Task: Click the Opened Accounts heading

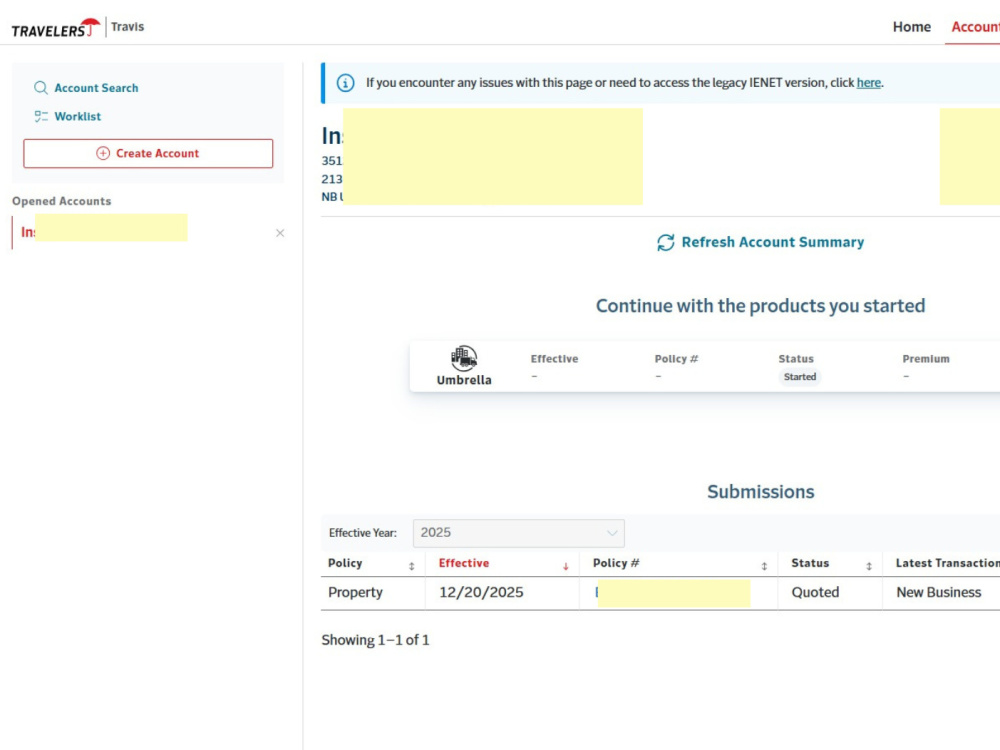Action: tap(61, 201)
